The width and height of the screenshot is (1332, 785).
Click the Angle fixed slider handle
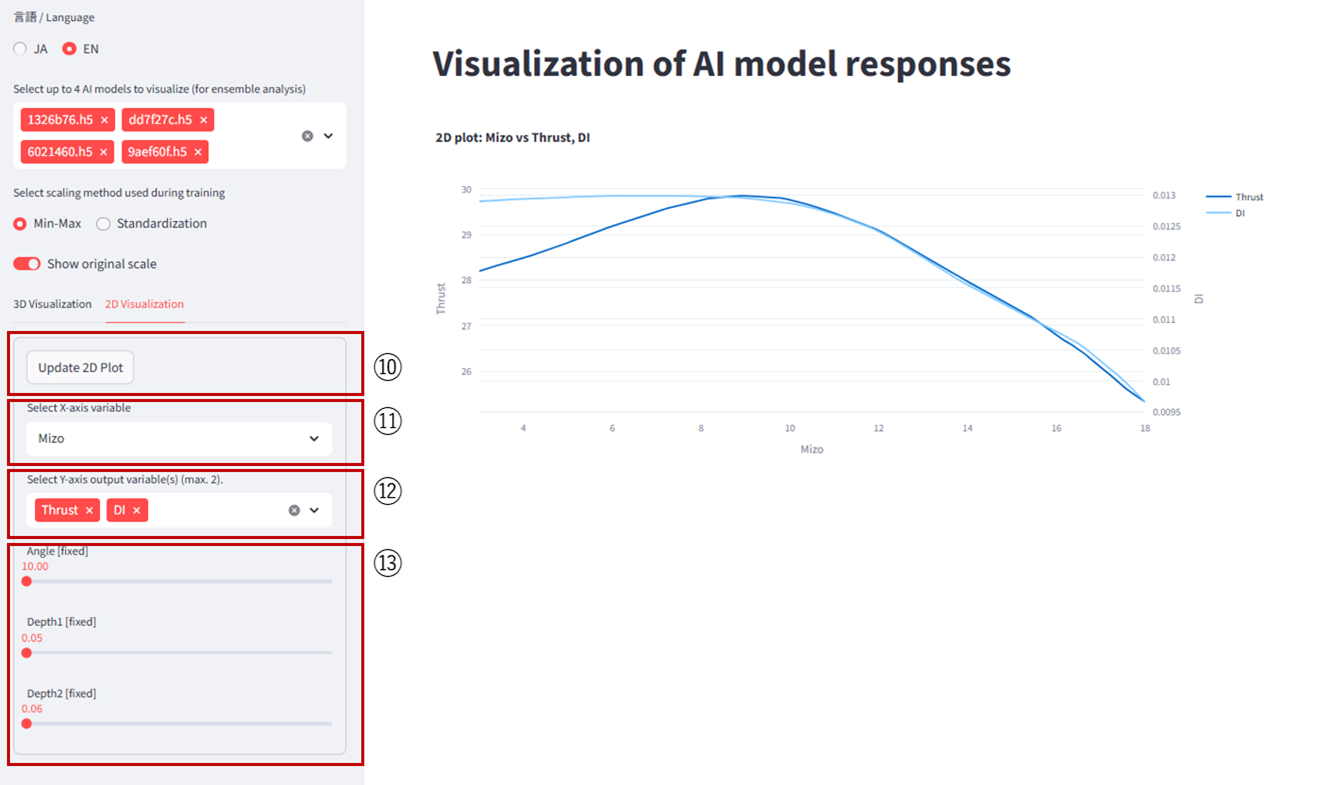click(27, 581)
